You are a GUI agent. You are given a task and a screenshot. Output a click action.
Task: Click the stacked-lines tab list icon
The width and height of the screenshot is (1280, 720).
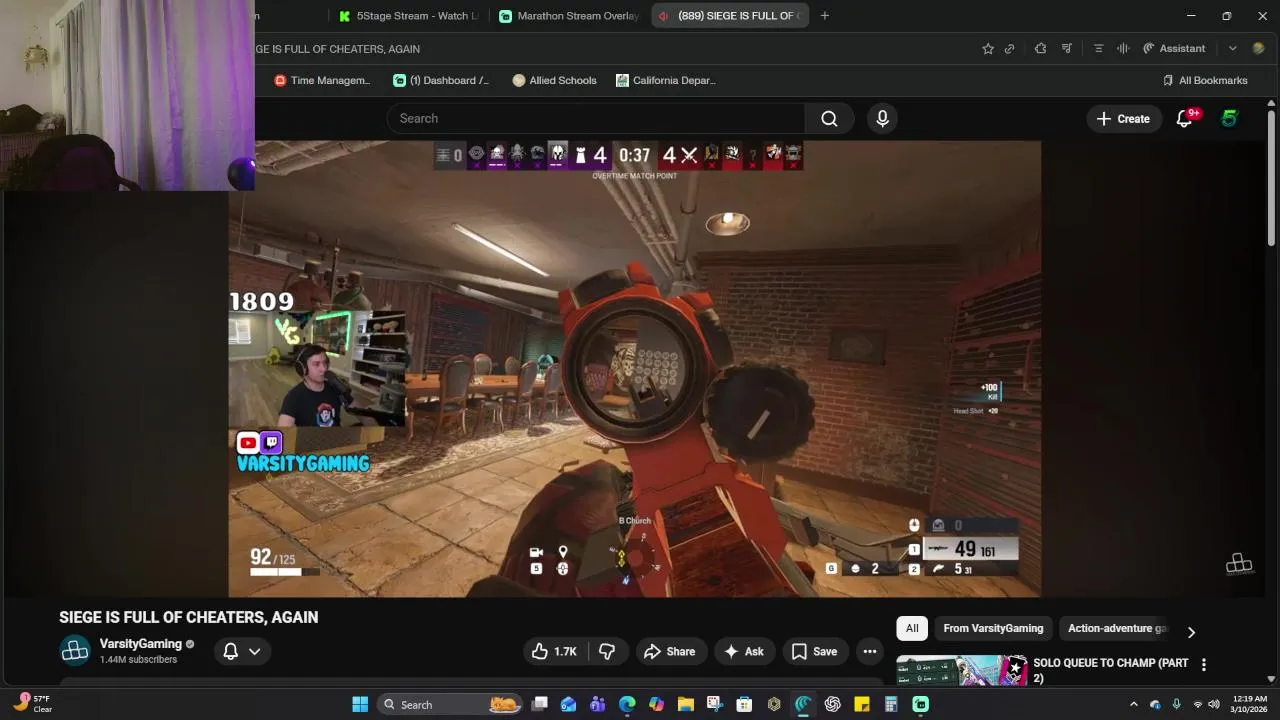(1098, 48)
